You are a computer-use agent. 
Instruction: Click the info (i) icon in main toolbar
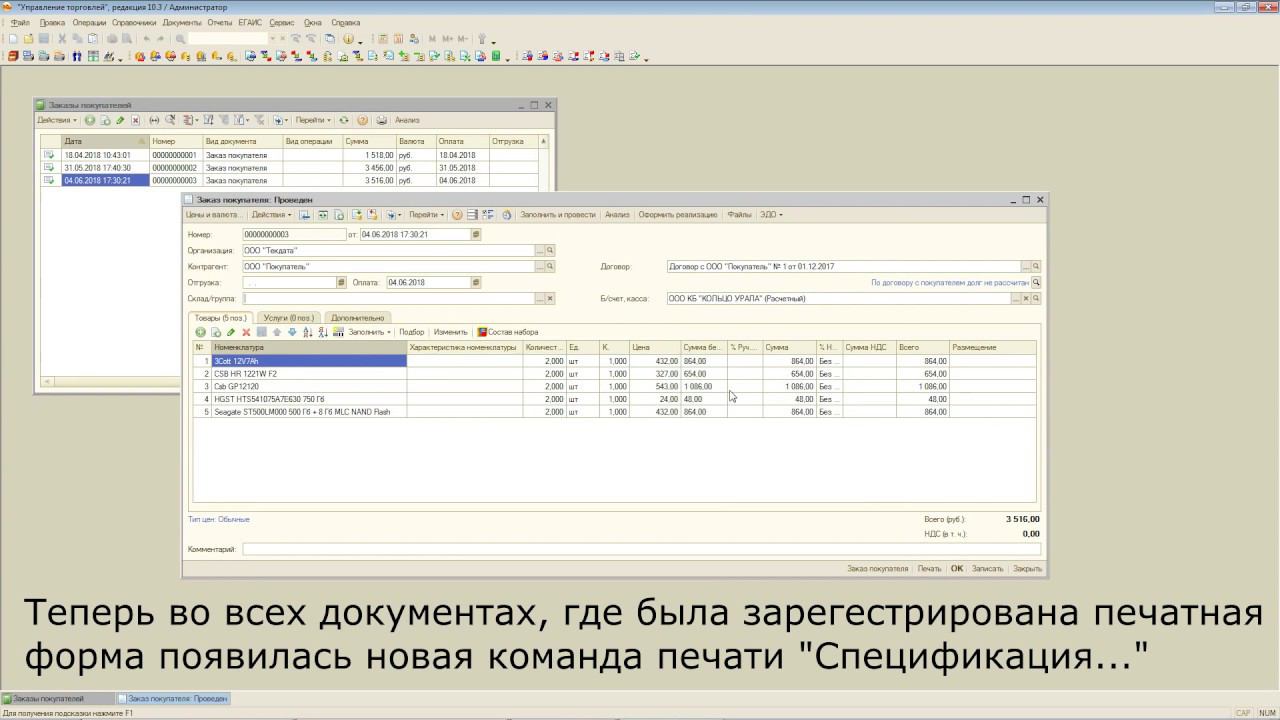pos(347,39)
